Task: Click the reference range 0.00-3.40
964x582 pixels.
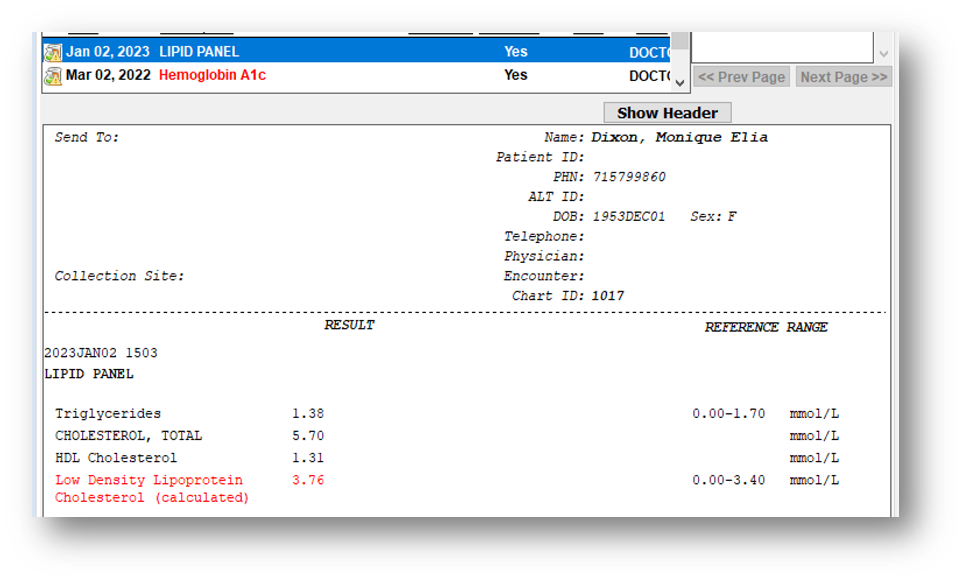Action: [729, 480]
